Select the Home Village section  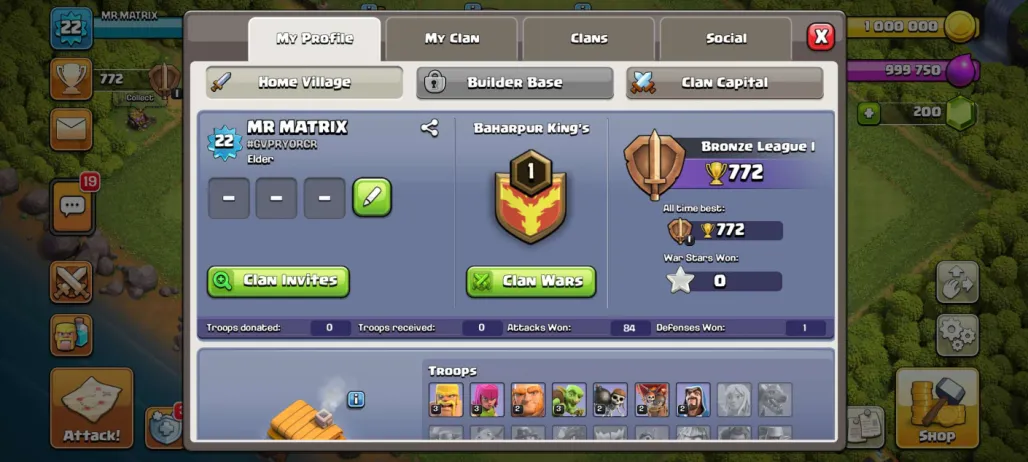click(x=304, y=83)
